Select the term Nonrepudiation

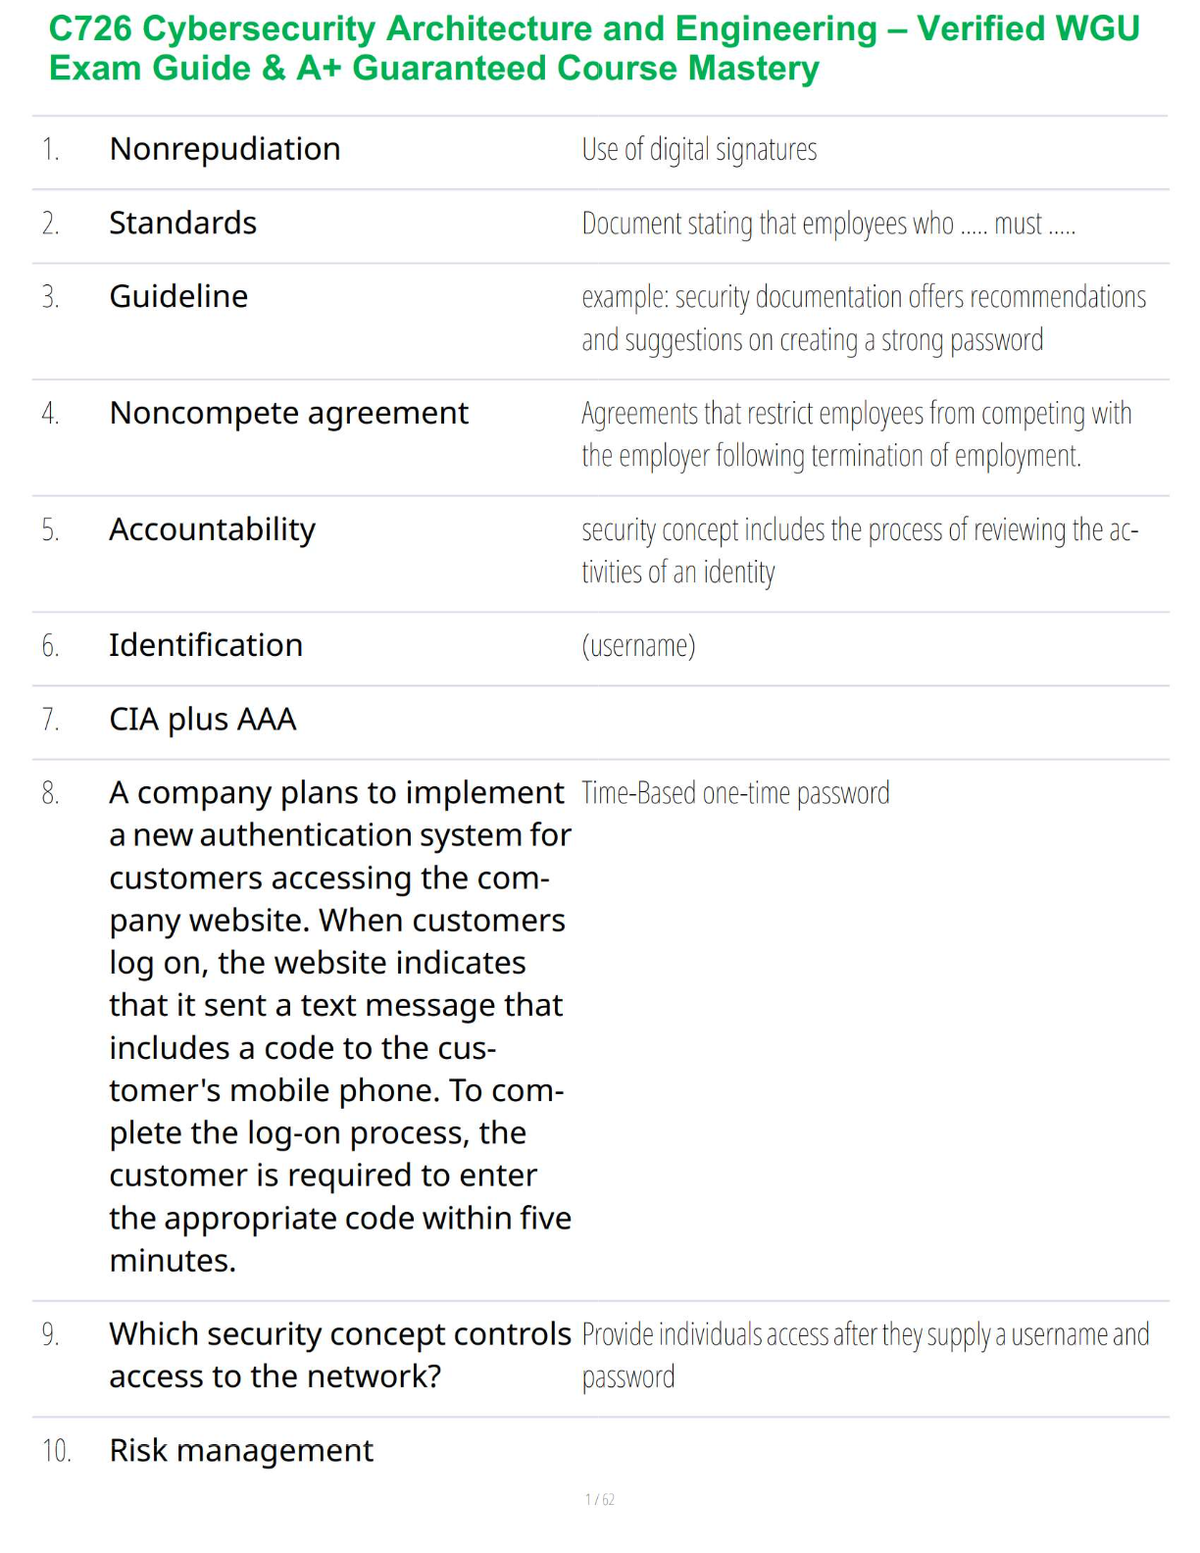[225, 149]
